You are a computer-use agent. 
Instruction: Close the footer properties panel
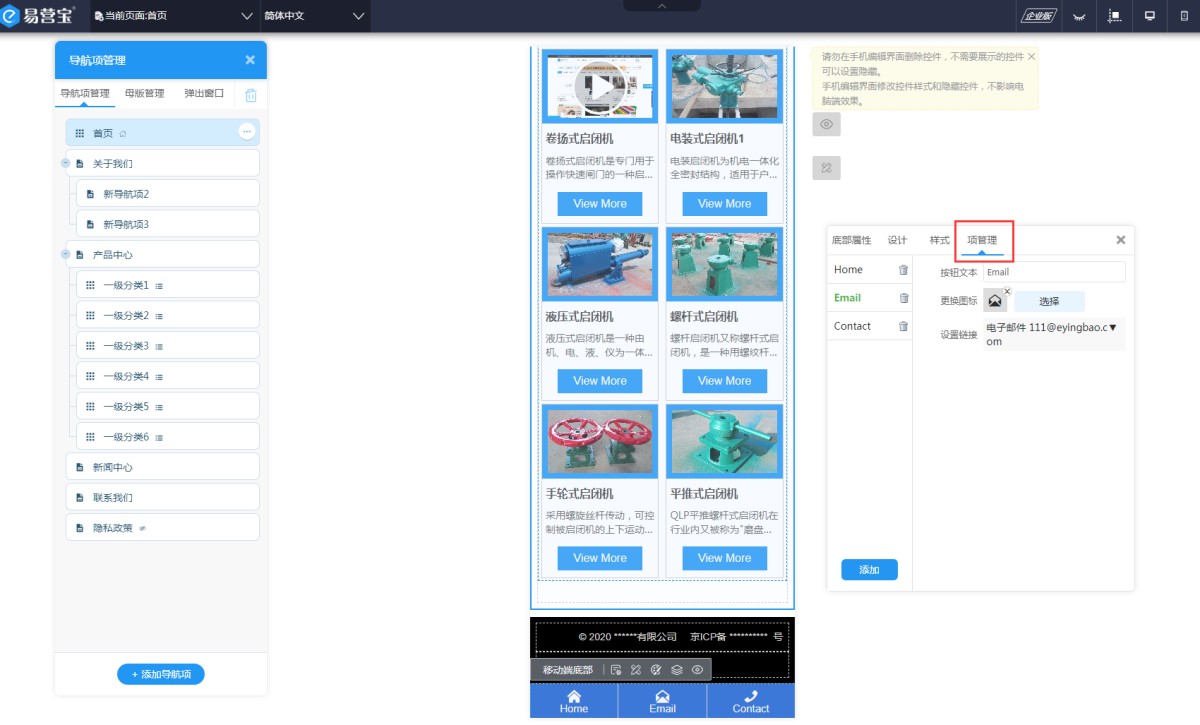click(1121, 240)
